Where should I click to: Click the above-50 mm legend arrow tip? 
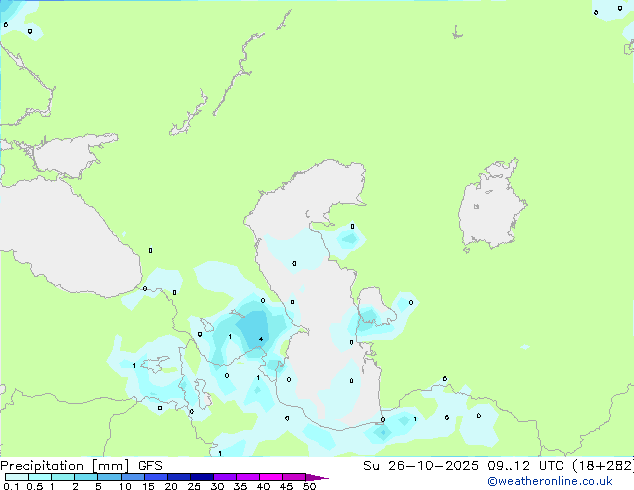point(317,477)
